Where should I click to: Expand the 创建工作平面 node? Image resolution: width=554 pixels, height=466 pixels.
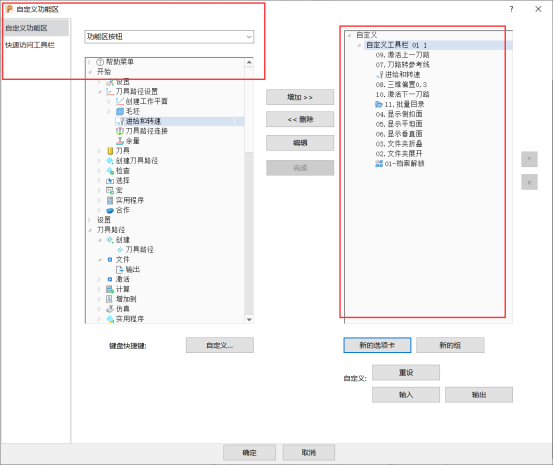pos(110,102)
